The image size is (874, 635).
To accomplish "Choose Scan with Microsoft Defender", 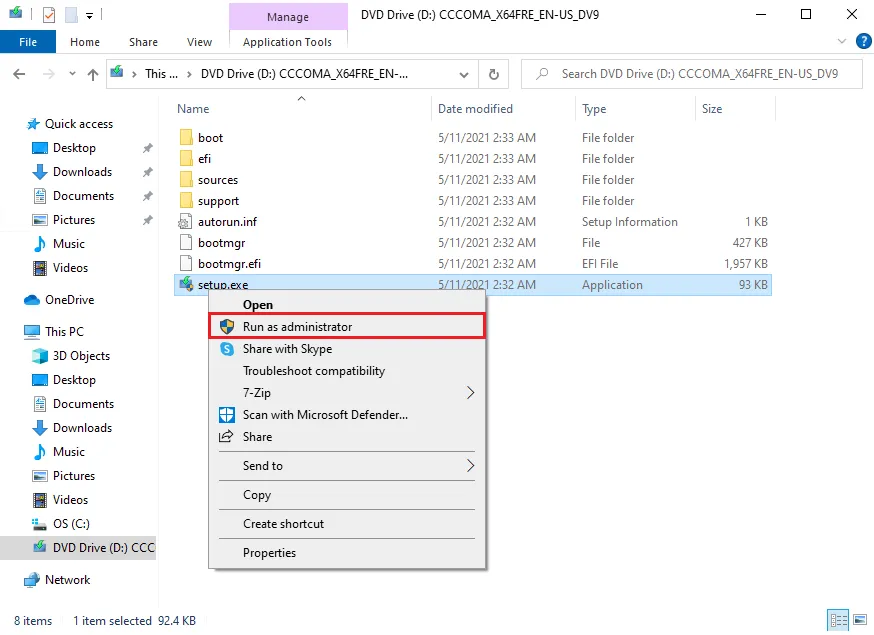I will [347, 415].
